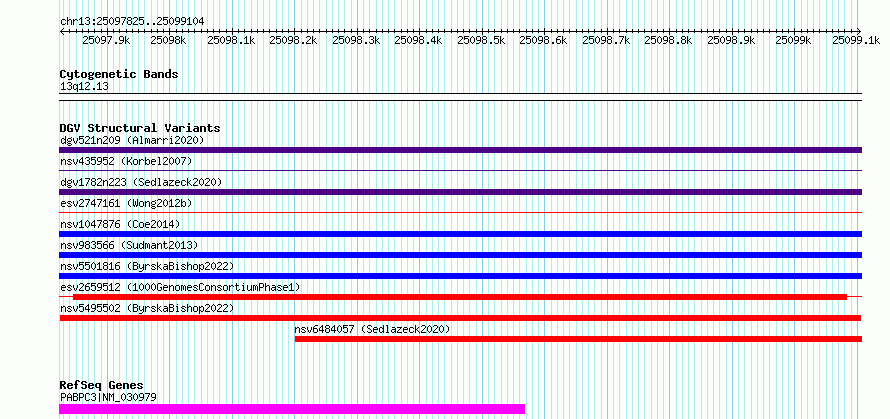Image resolution: width=890 pixels, height=419 pixels.
Task: Click the dgv521n209 (Almarri2020) variant label
Action: pyautogui.click(x=132, y=140)
